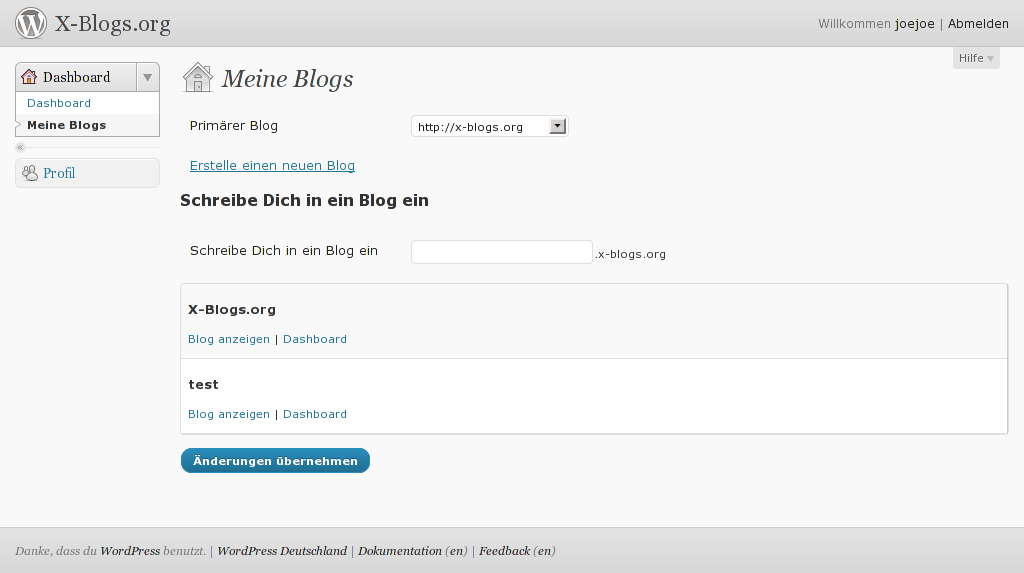Click the Meine Blogs page title
Screen dimensions: 1024x573
(x=287, y=79)
